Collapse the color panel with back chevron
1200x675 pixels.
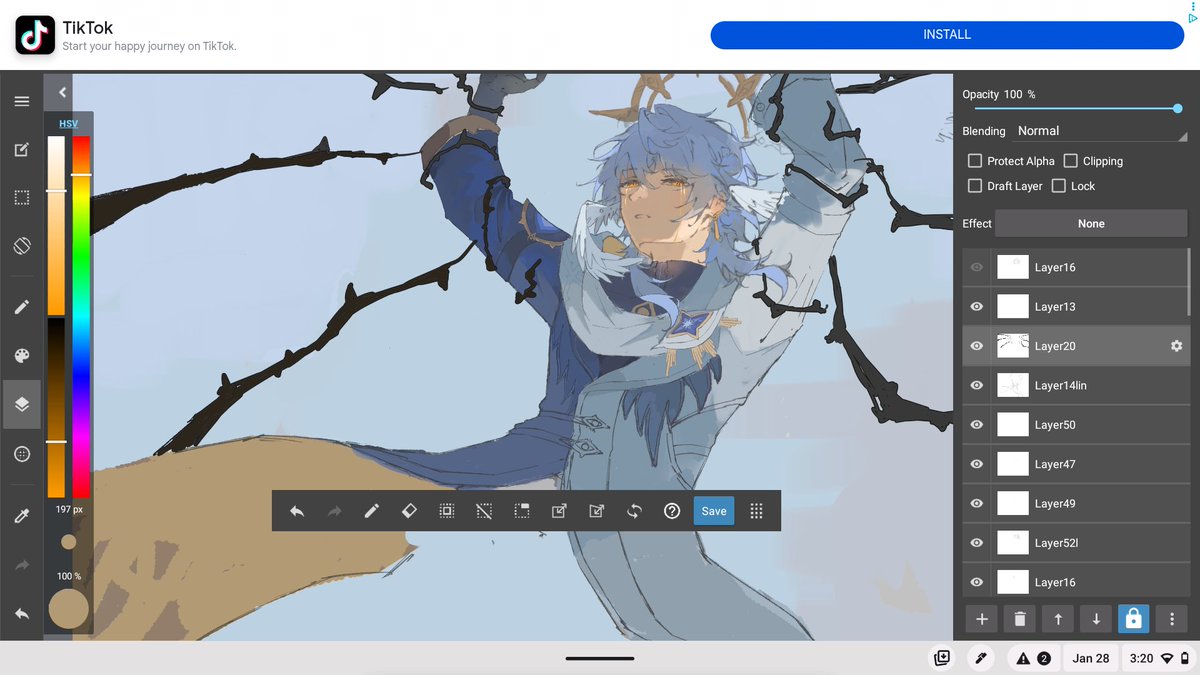[62, 92]
